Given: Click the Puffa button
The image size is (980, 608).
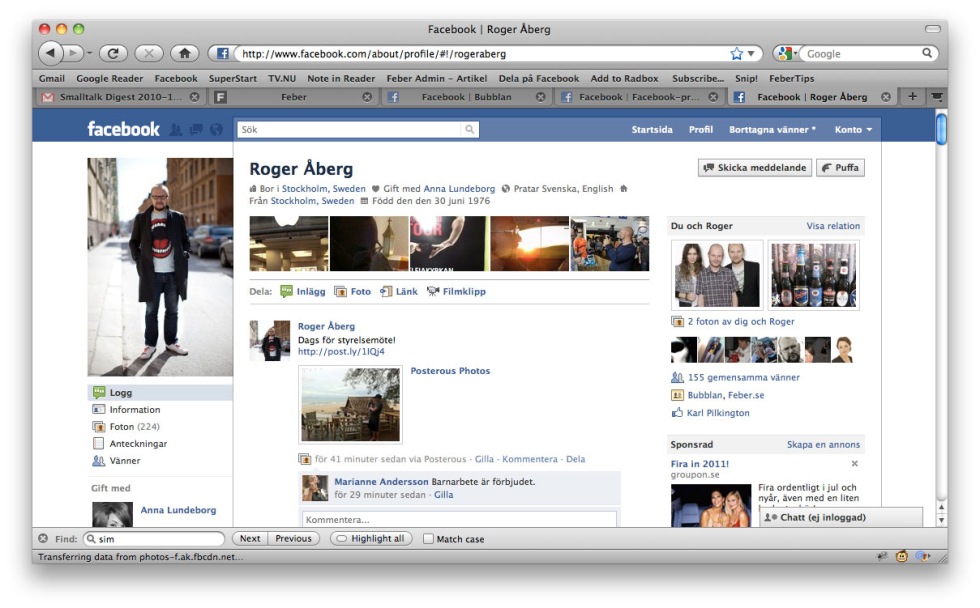Looking at the screenshot, I should click(840, 168).
